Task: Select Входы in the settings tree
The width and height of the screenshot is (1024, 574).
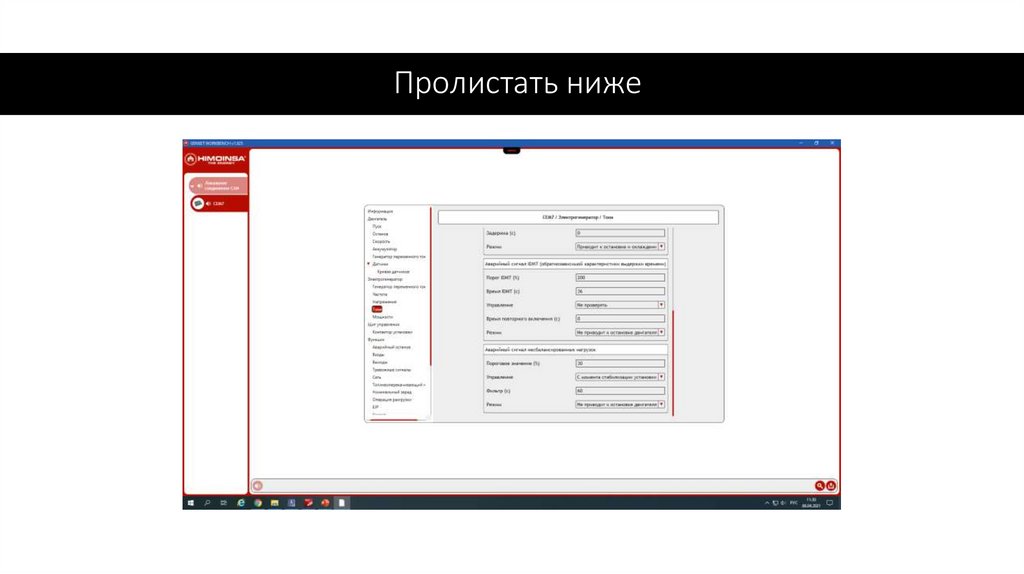Action: pos(378,355)
